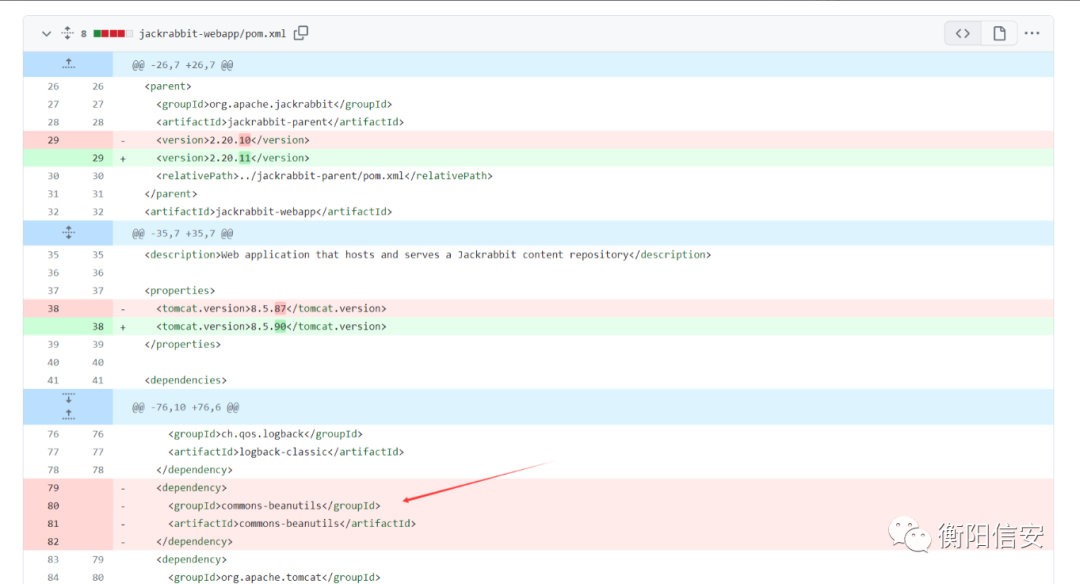The height and width of the screenshot is (584, 1080).
Task: Click the diffstat colored blocks indicator
Action: coord(113,33)
